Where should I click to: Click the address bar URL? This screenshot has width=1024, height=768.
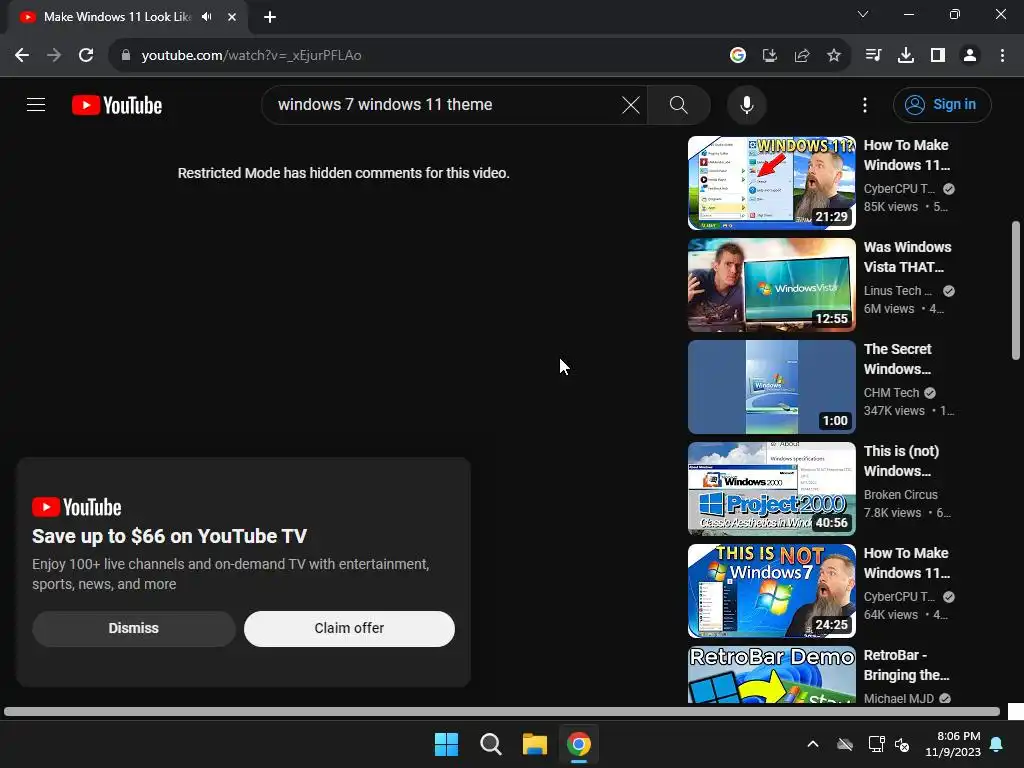[x=251, y=56]
